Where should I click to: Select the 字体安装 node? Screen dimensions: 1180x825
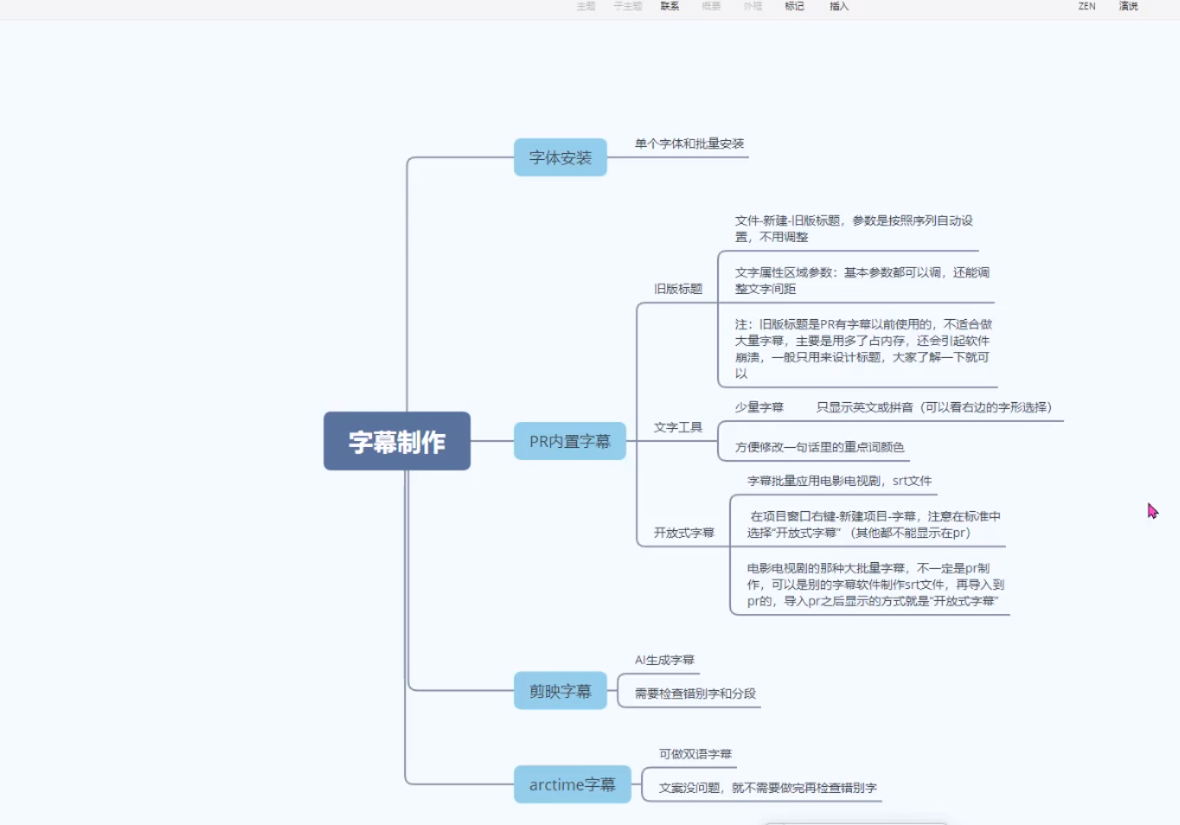pos(560,157)
